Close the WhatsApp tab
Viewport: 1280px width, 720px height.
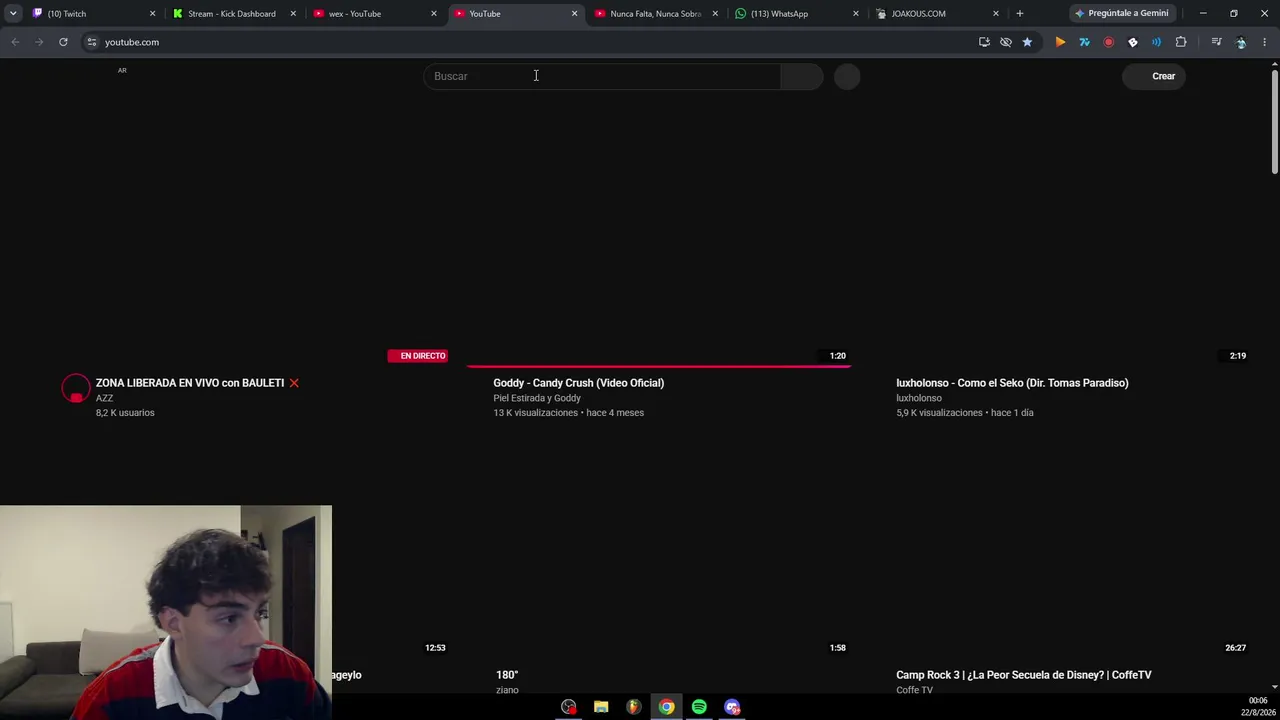click(x=855, y=14)
